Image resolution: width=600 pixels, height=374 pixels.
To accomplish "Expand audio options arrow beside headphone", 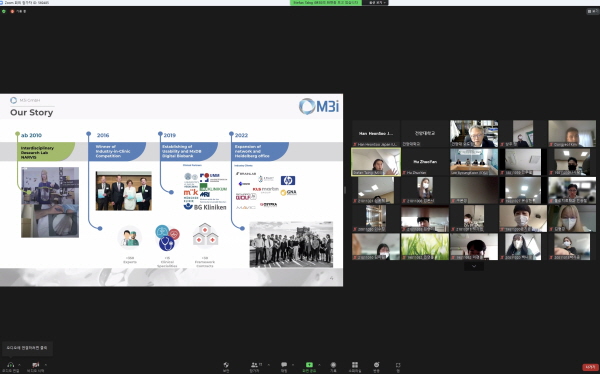I will tap(19, 364).
